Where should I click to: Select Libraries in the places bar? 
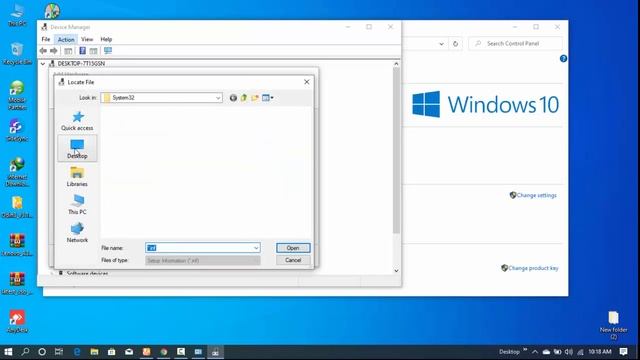coord(77,177)
